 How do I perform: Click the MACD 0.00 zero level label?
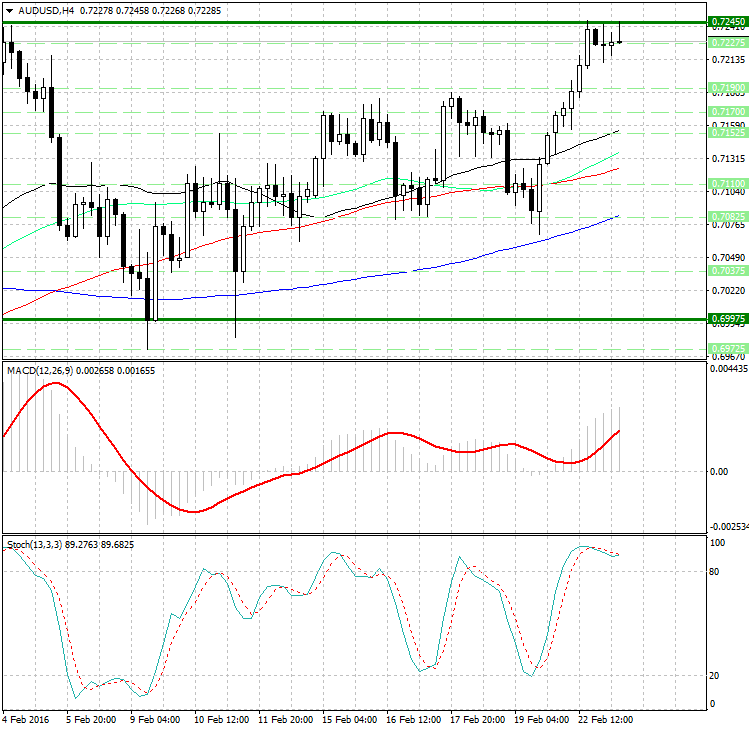[x=719, y=471]
